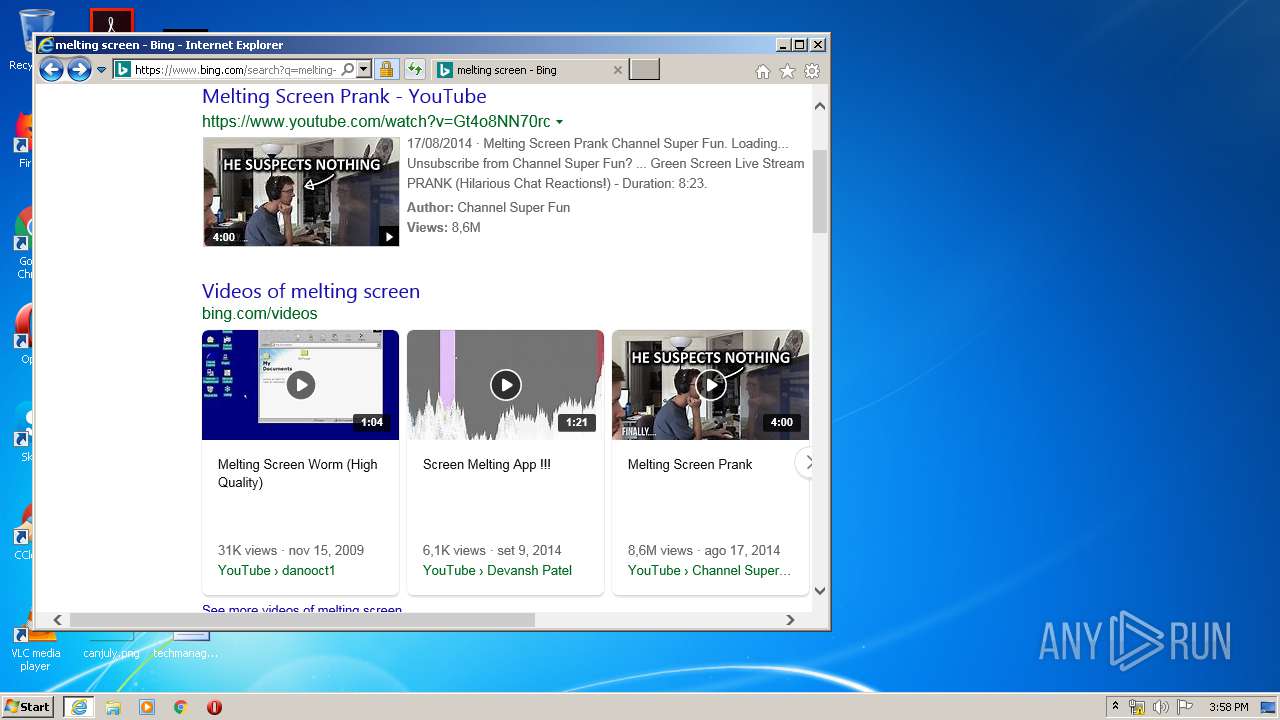This screenshot has width=1280, height=720.
Task: Expand the address bar autocomplete dropdown
Action: point(364,70)
